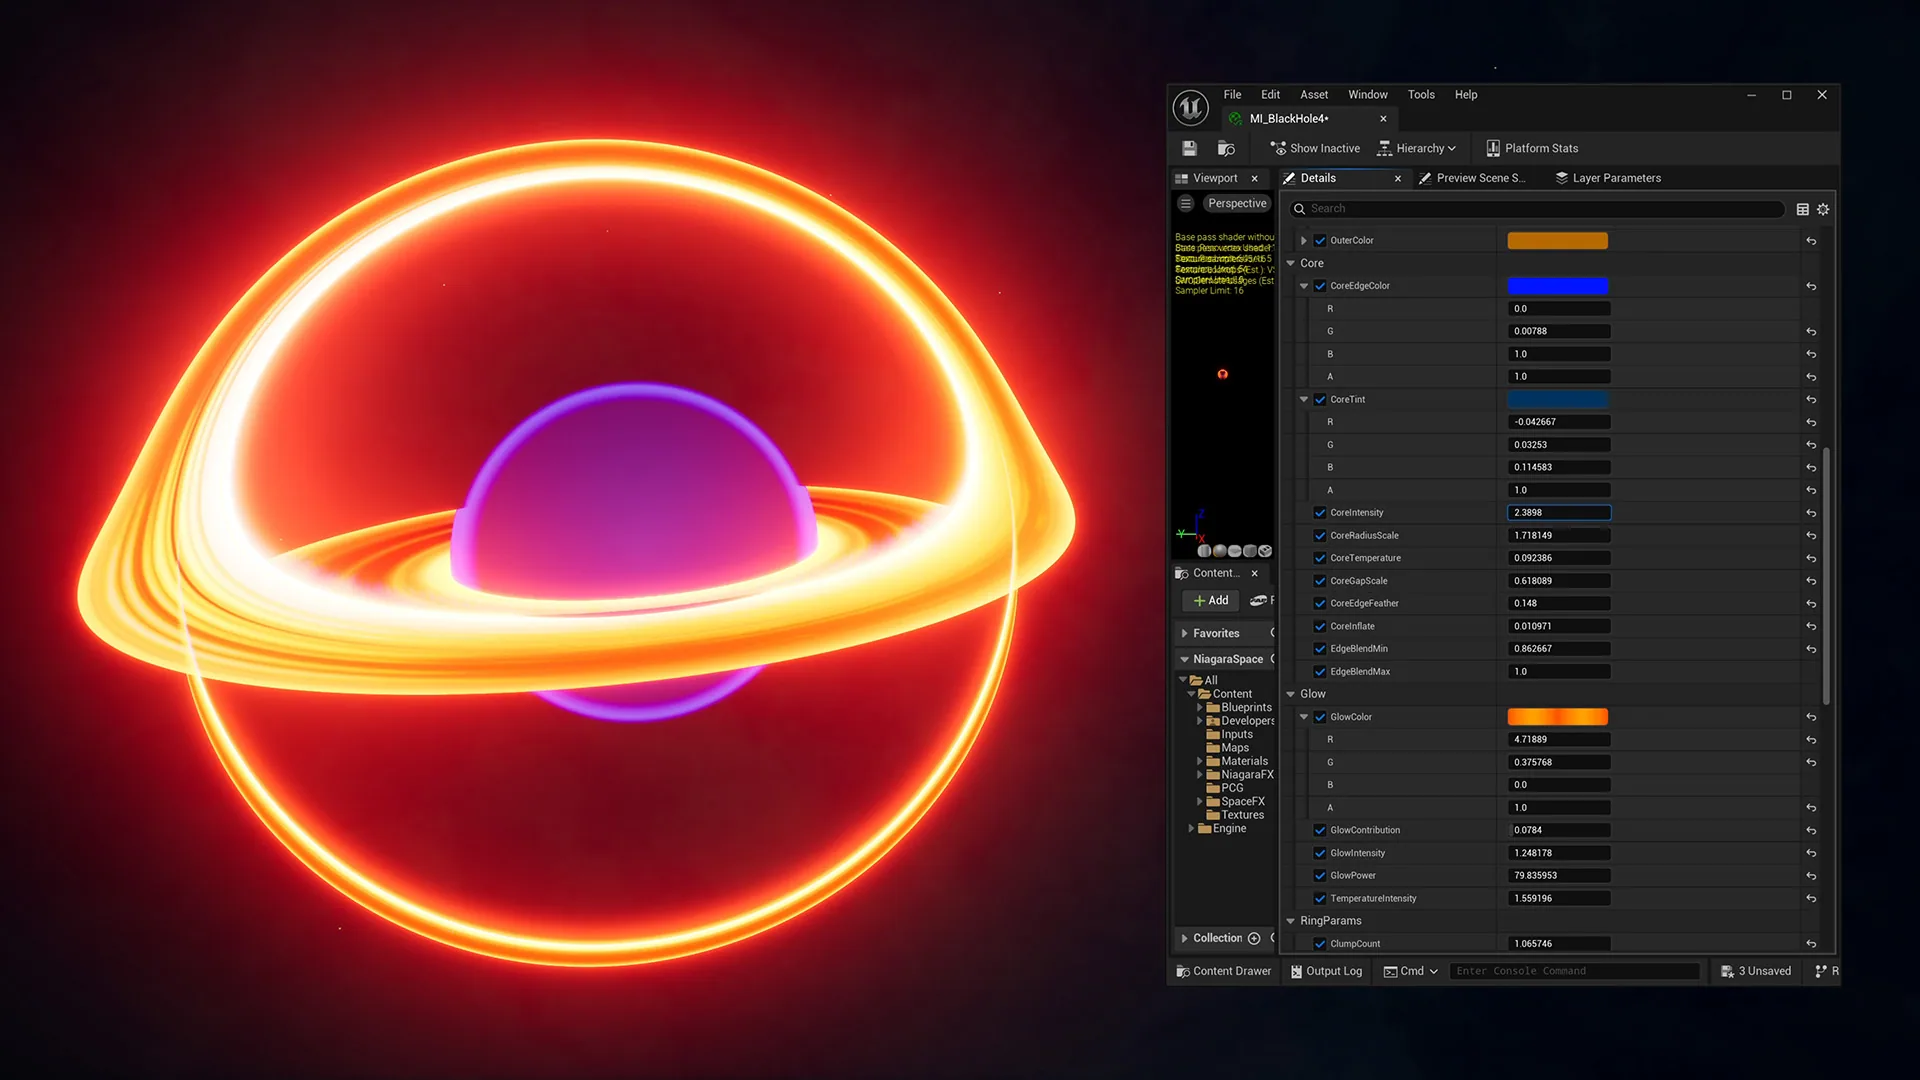The width and height of the screenshot is (1920, 1080).
Task: Open the viewport hamburger options menu
Action: (x=1186, y=203)
